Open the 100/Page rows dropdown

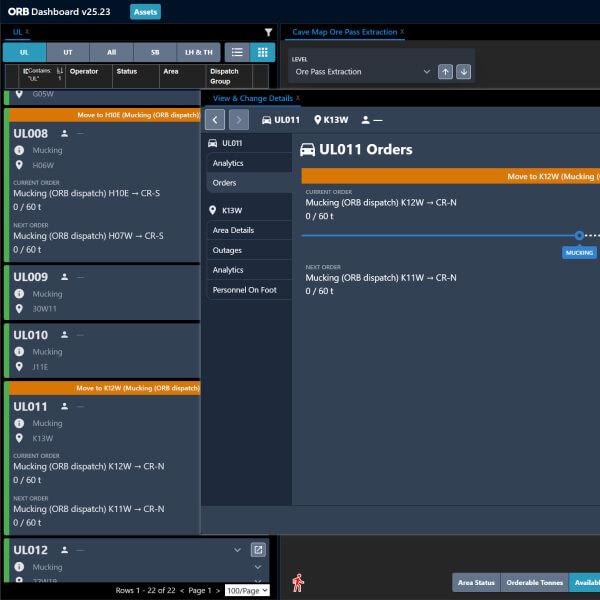247,590
